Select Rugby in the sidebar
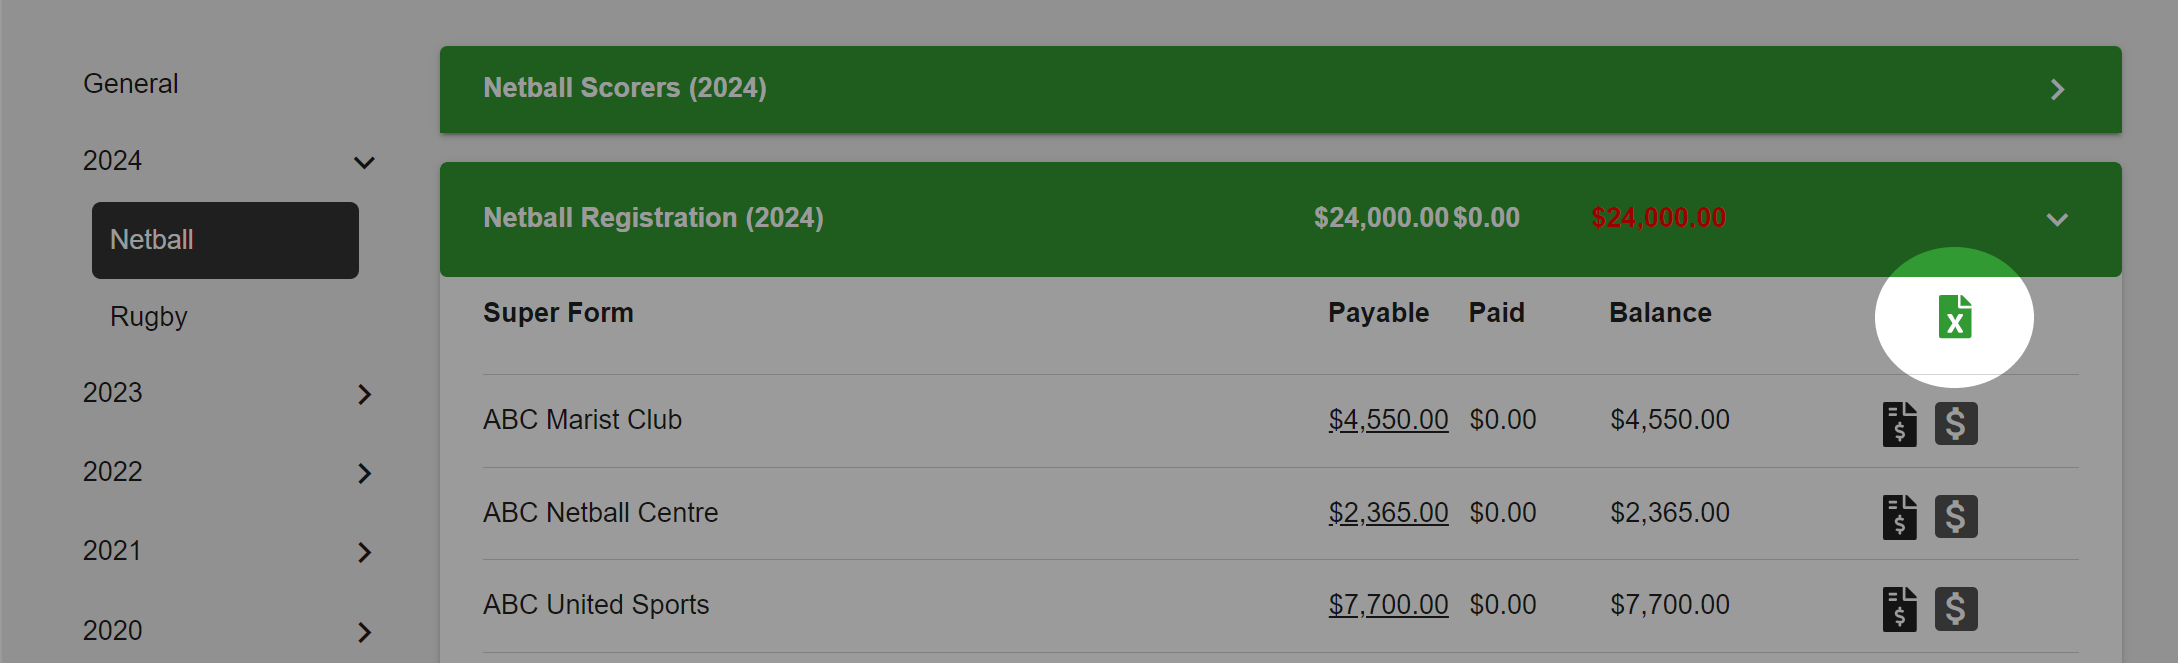This screenshot has height=663, width=2178. (x=149, y=317)
